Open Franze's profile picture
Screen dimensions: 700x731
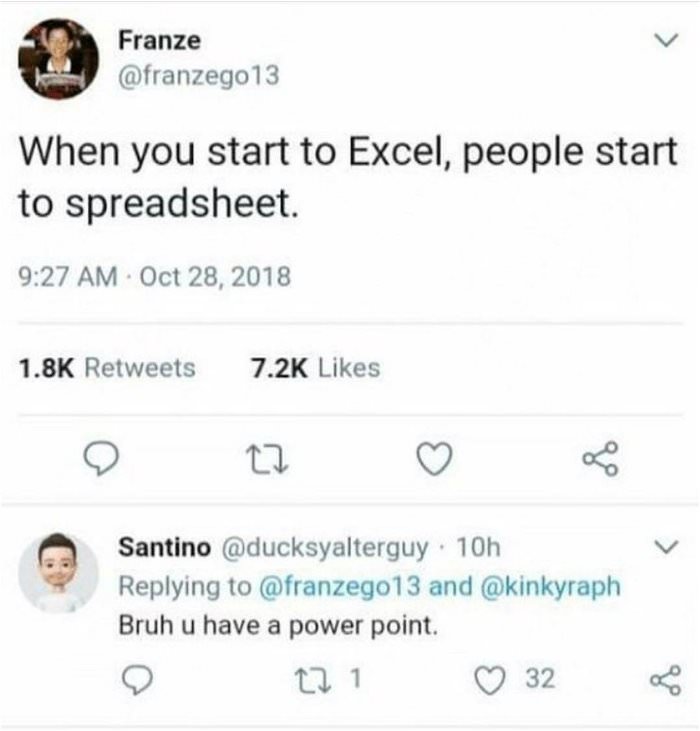pyautogui.click(x=59, y=59)
